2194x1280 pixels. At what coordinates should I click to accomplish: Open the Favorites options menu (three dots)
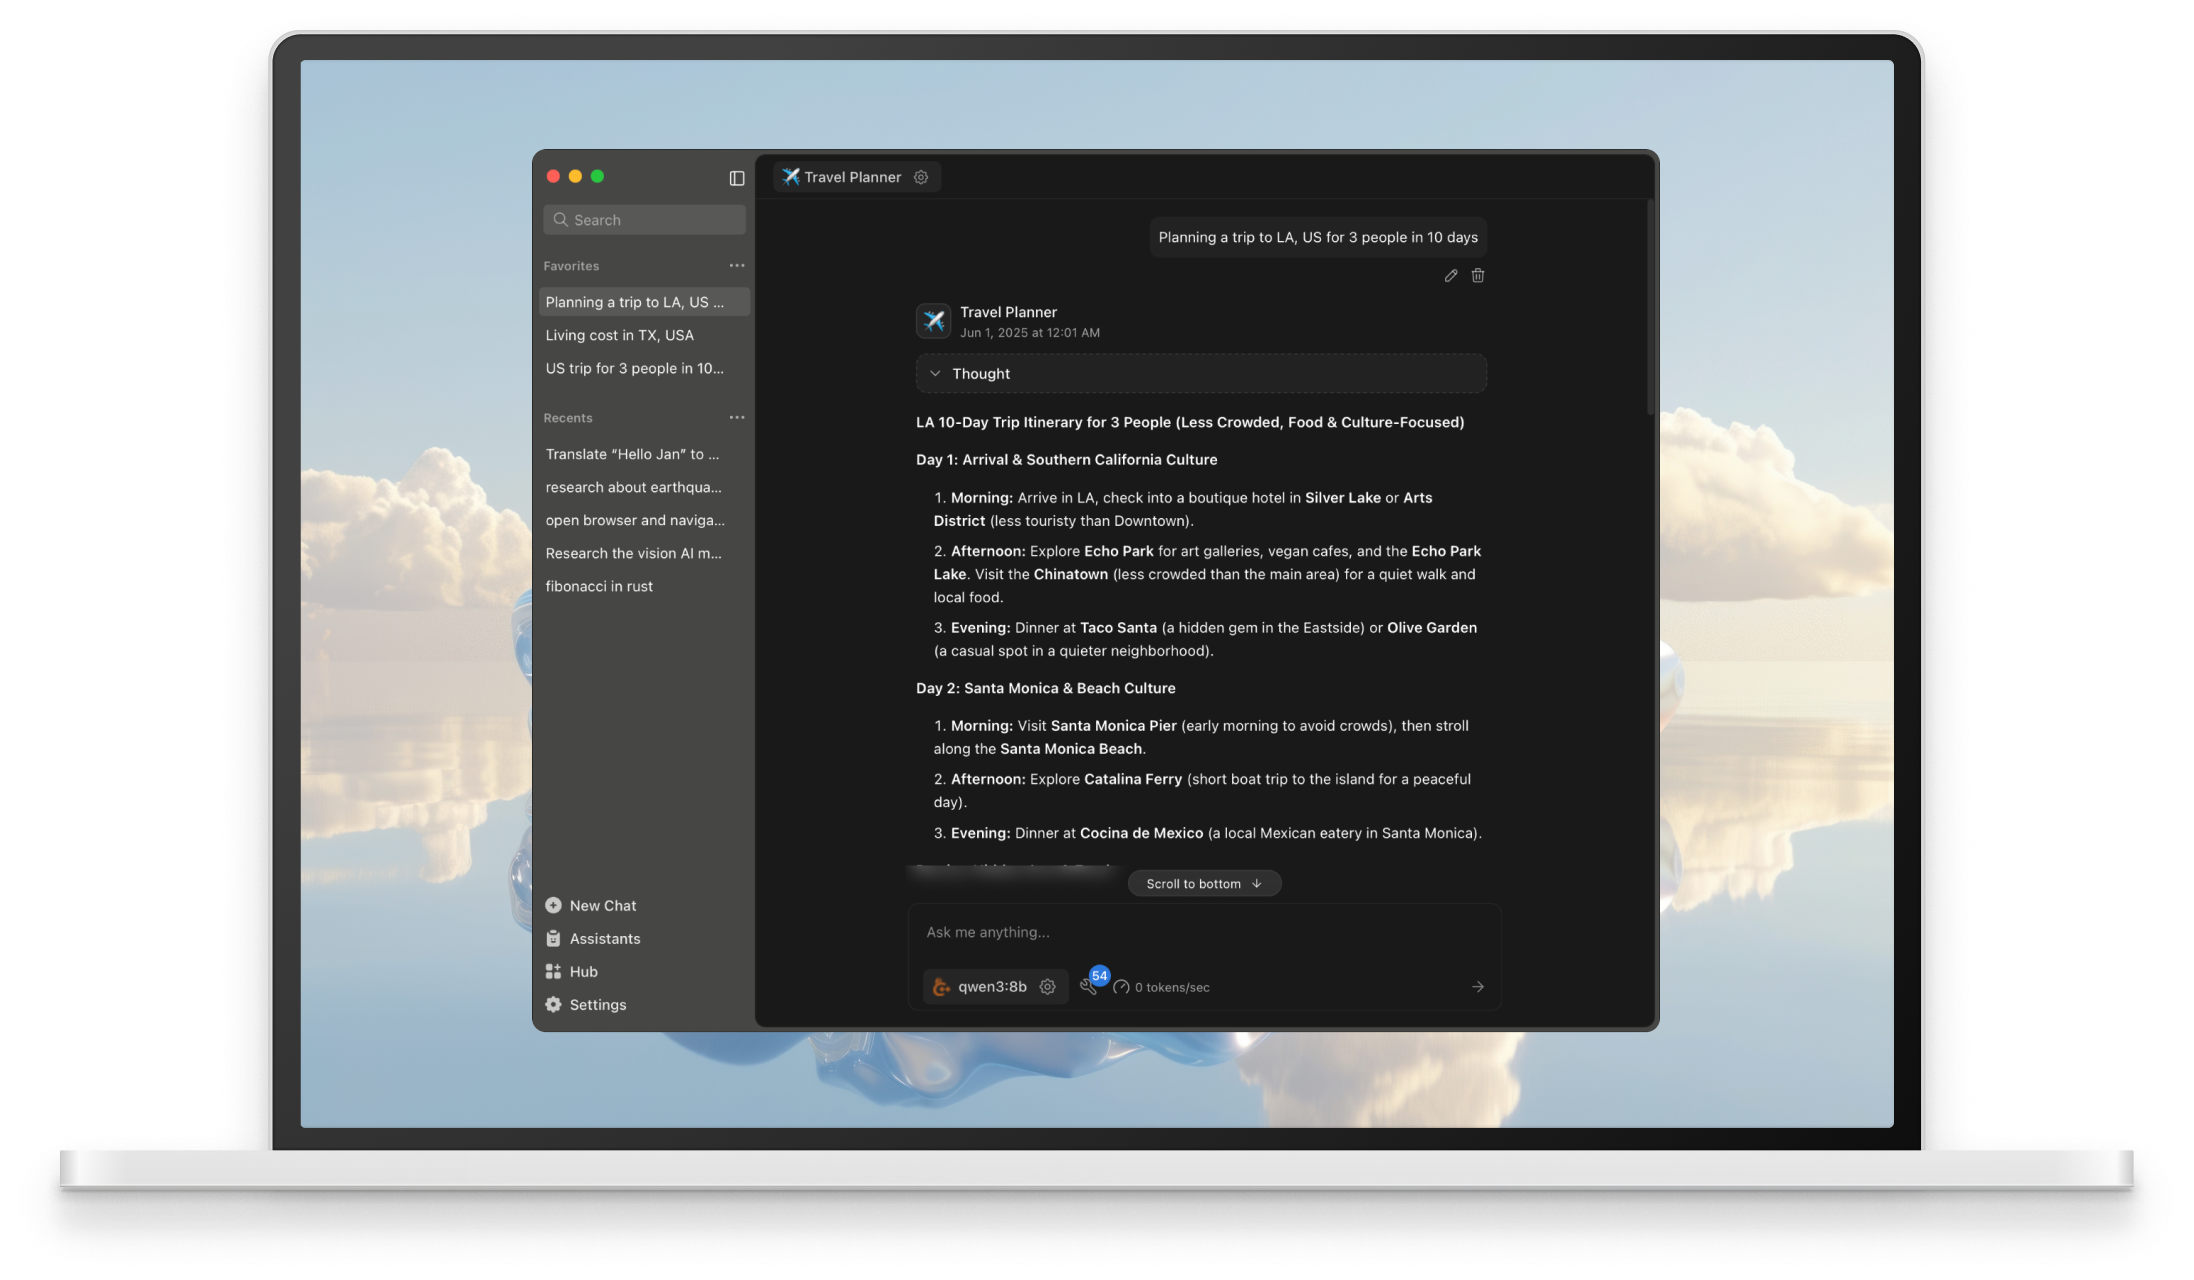[737, 266]
